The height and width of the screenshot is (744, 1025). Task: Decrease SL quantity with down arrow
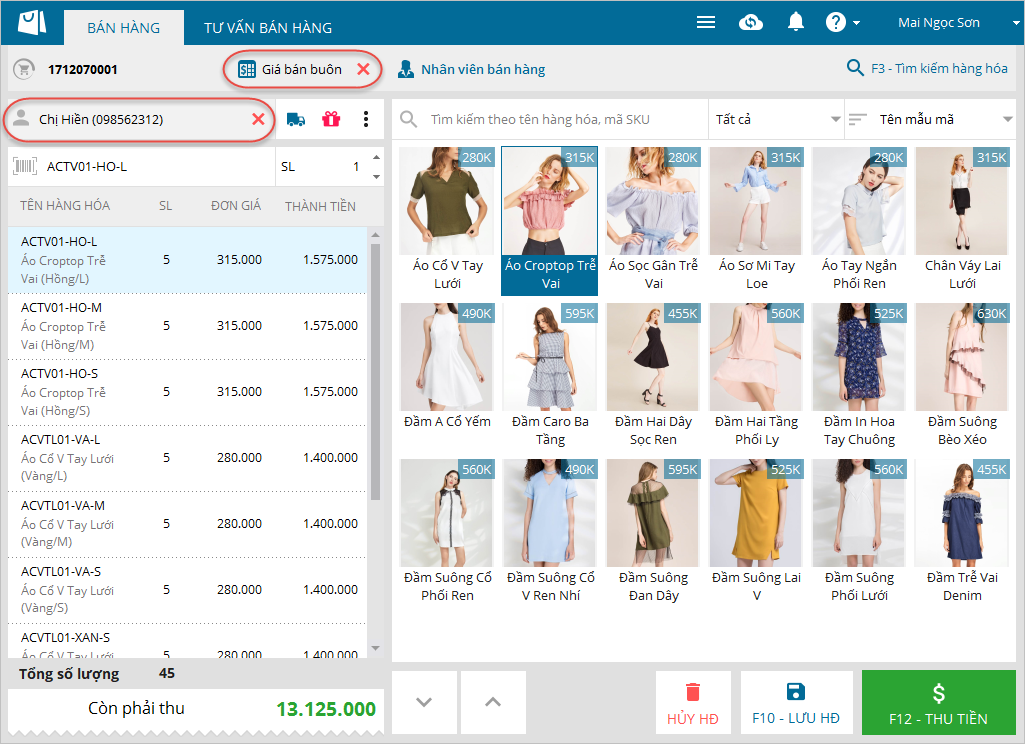[376, 176]
